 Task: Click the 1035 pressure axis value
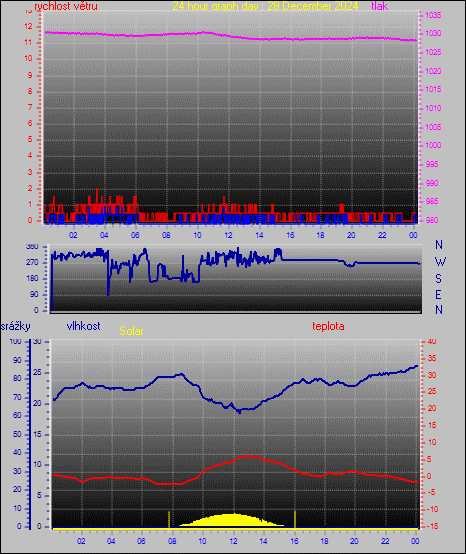coord(433,15)
